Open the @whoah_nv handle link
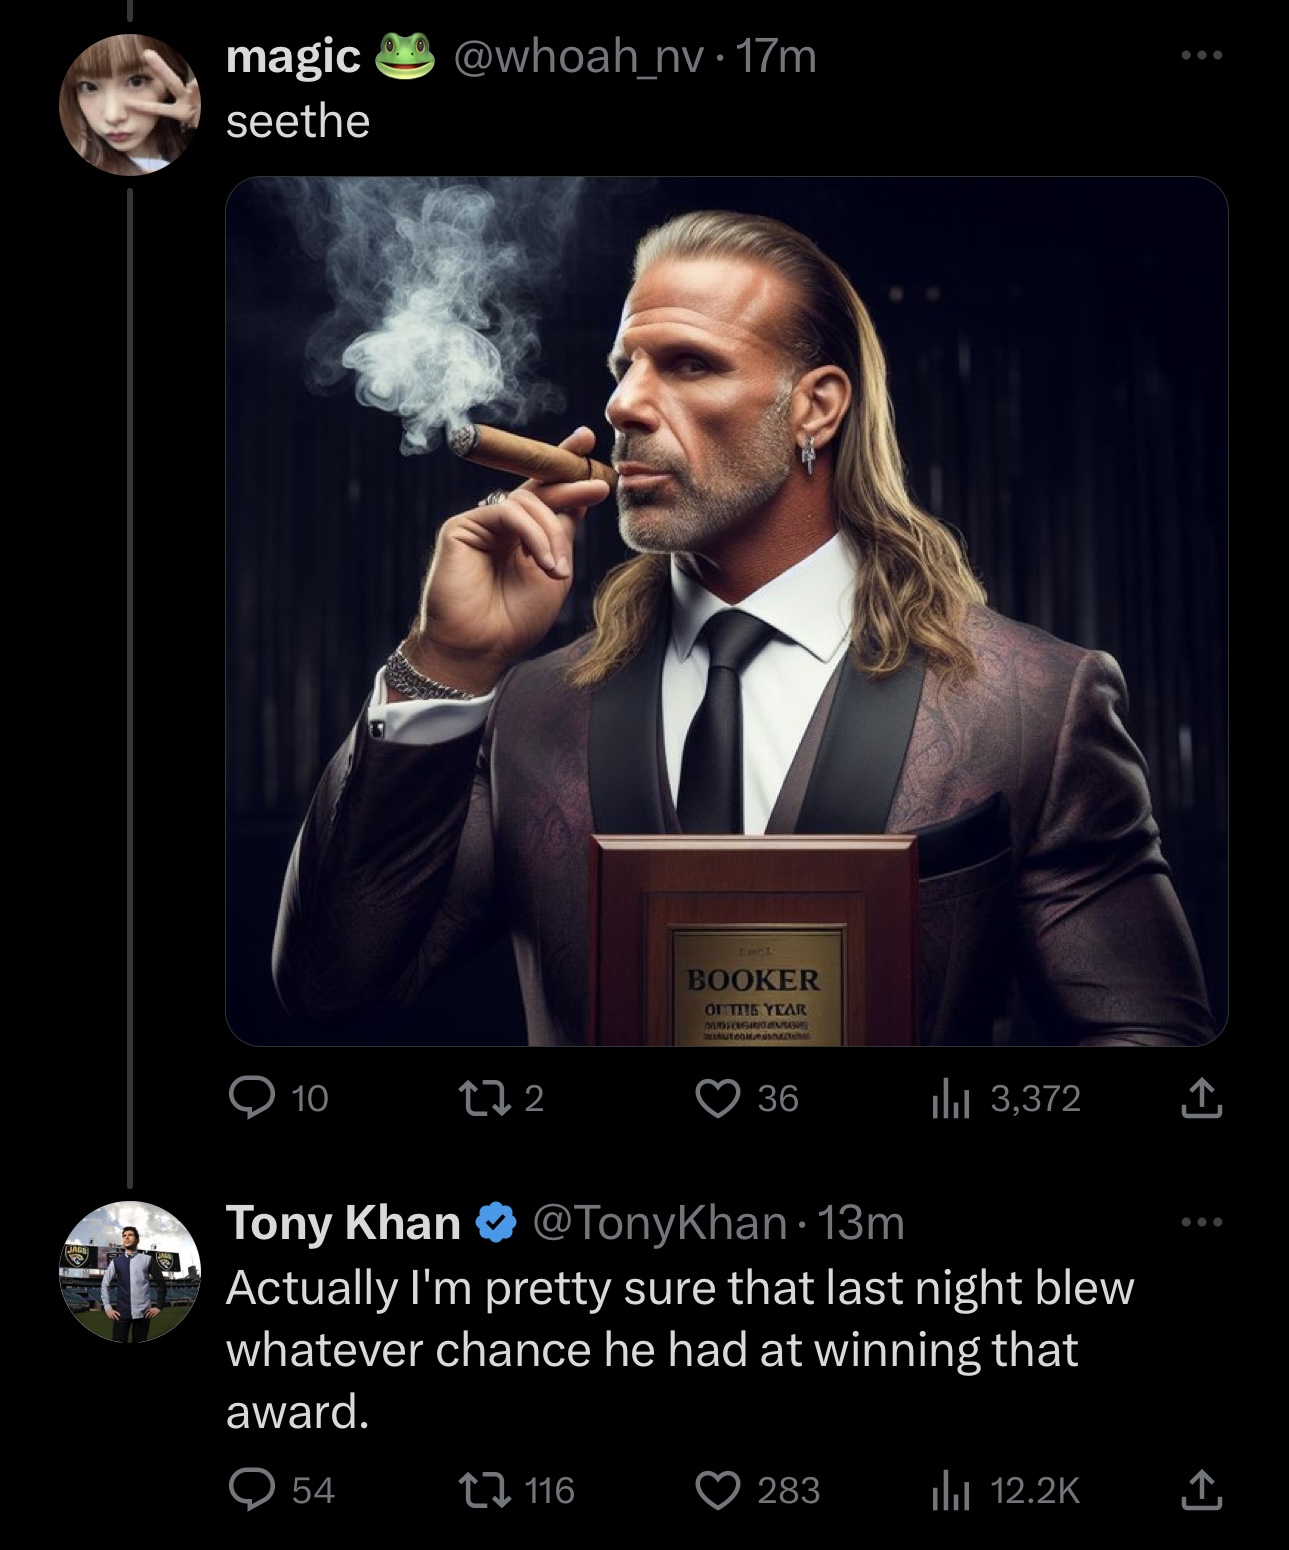The width and height of the screenshot is (1289, 1550). point(578,57)
